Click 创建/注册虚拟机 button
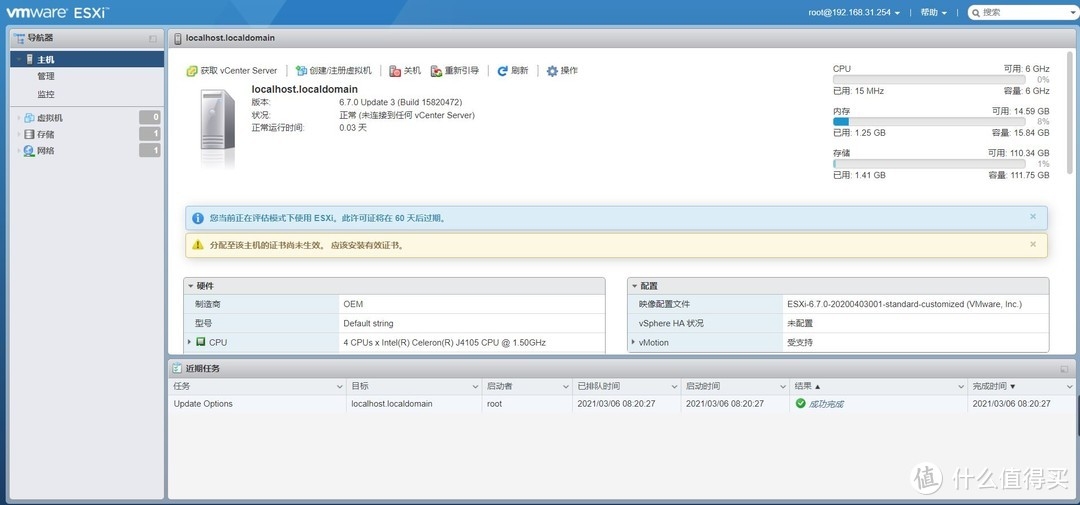1080x505 pixels. click(333, 71)
